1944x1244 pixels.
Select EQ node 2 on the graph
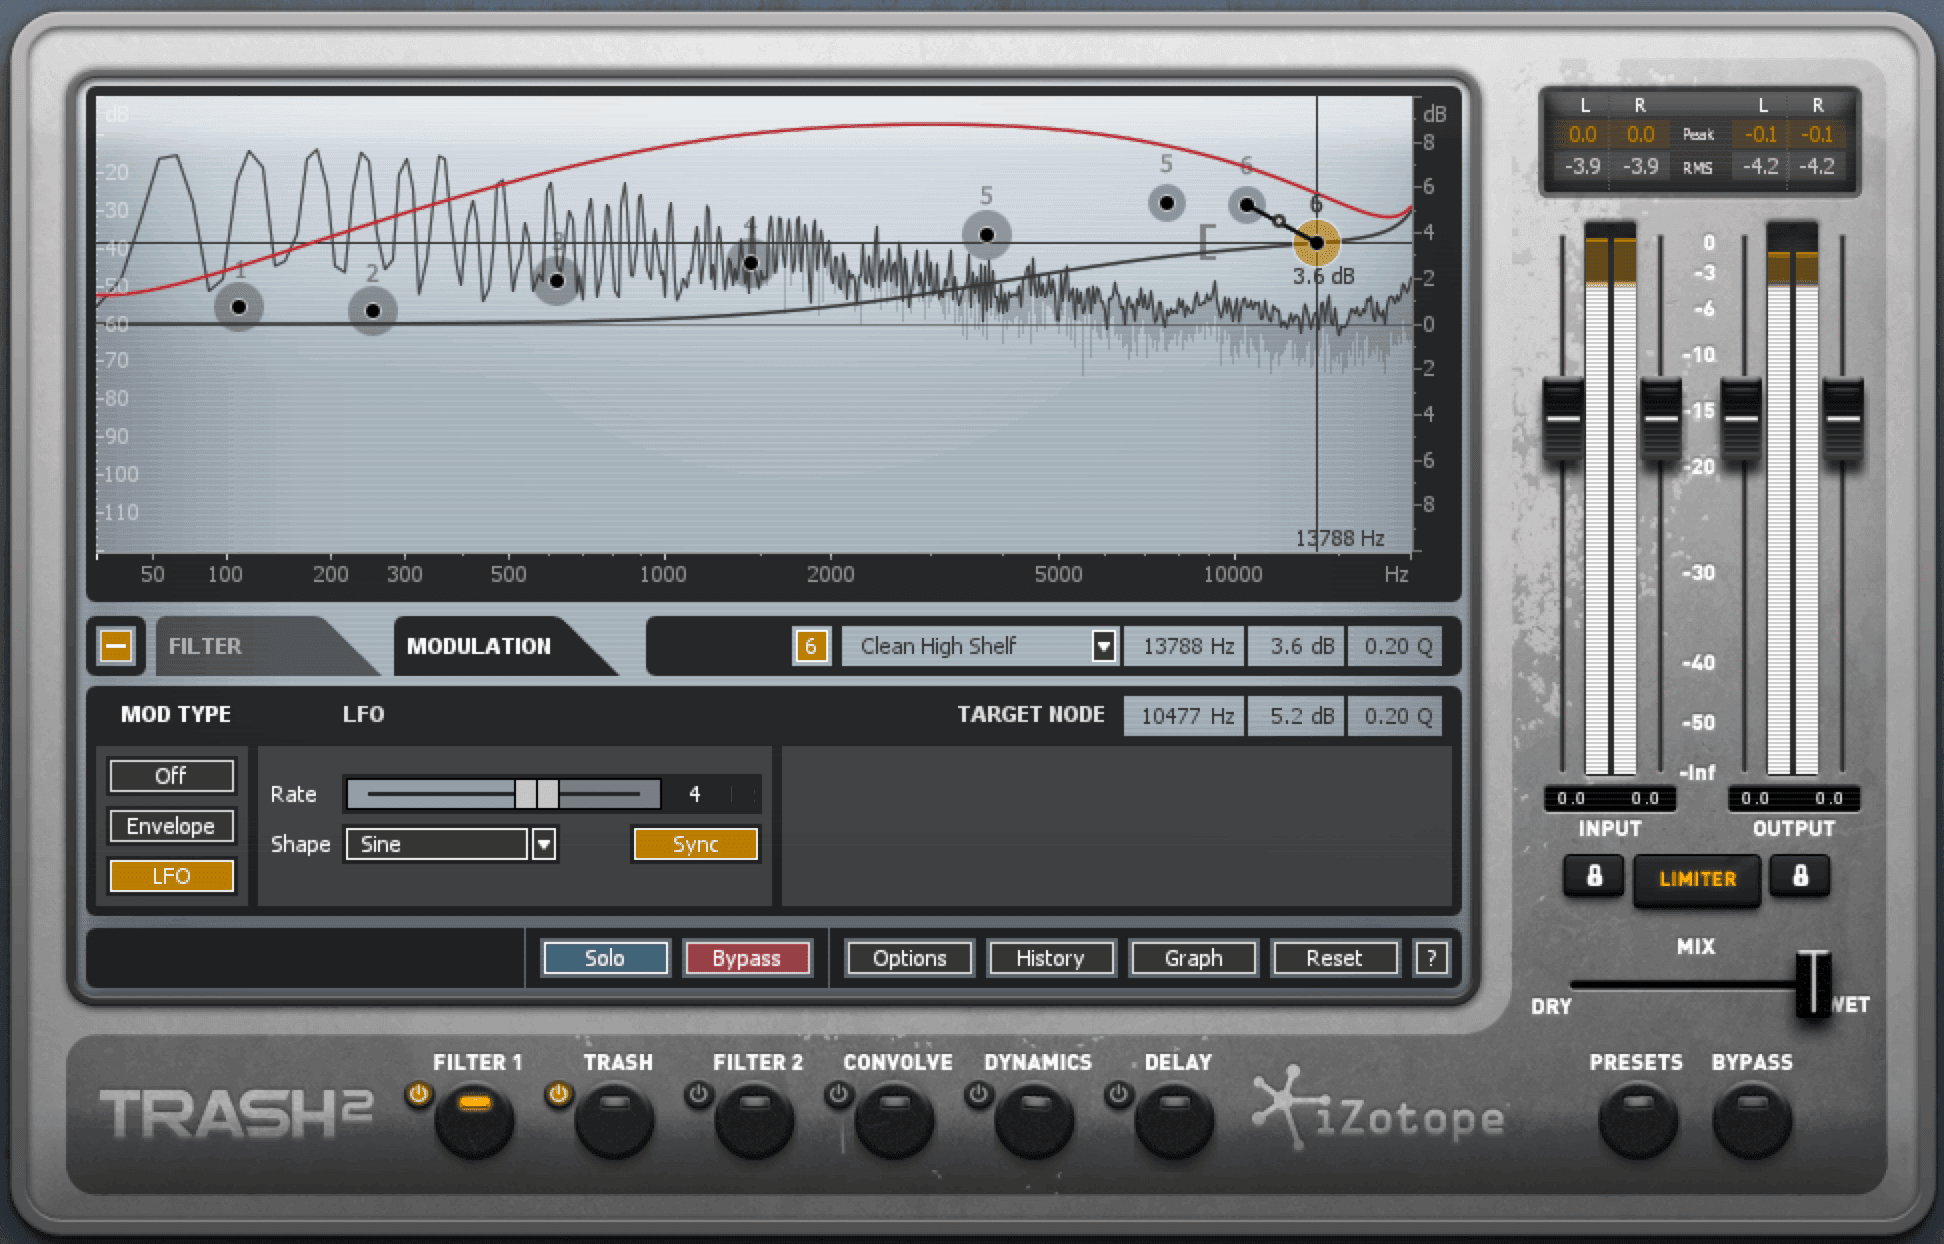point(373,311)
